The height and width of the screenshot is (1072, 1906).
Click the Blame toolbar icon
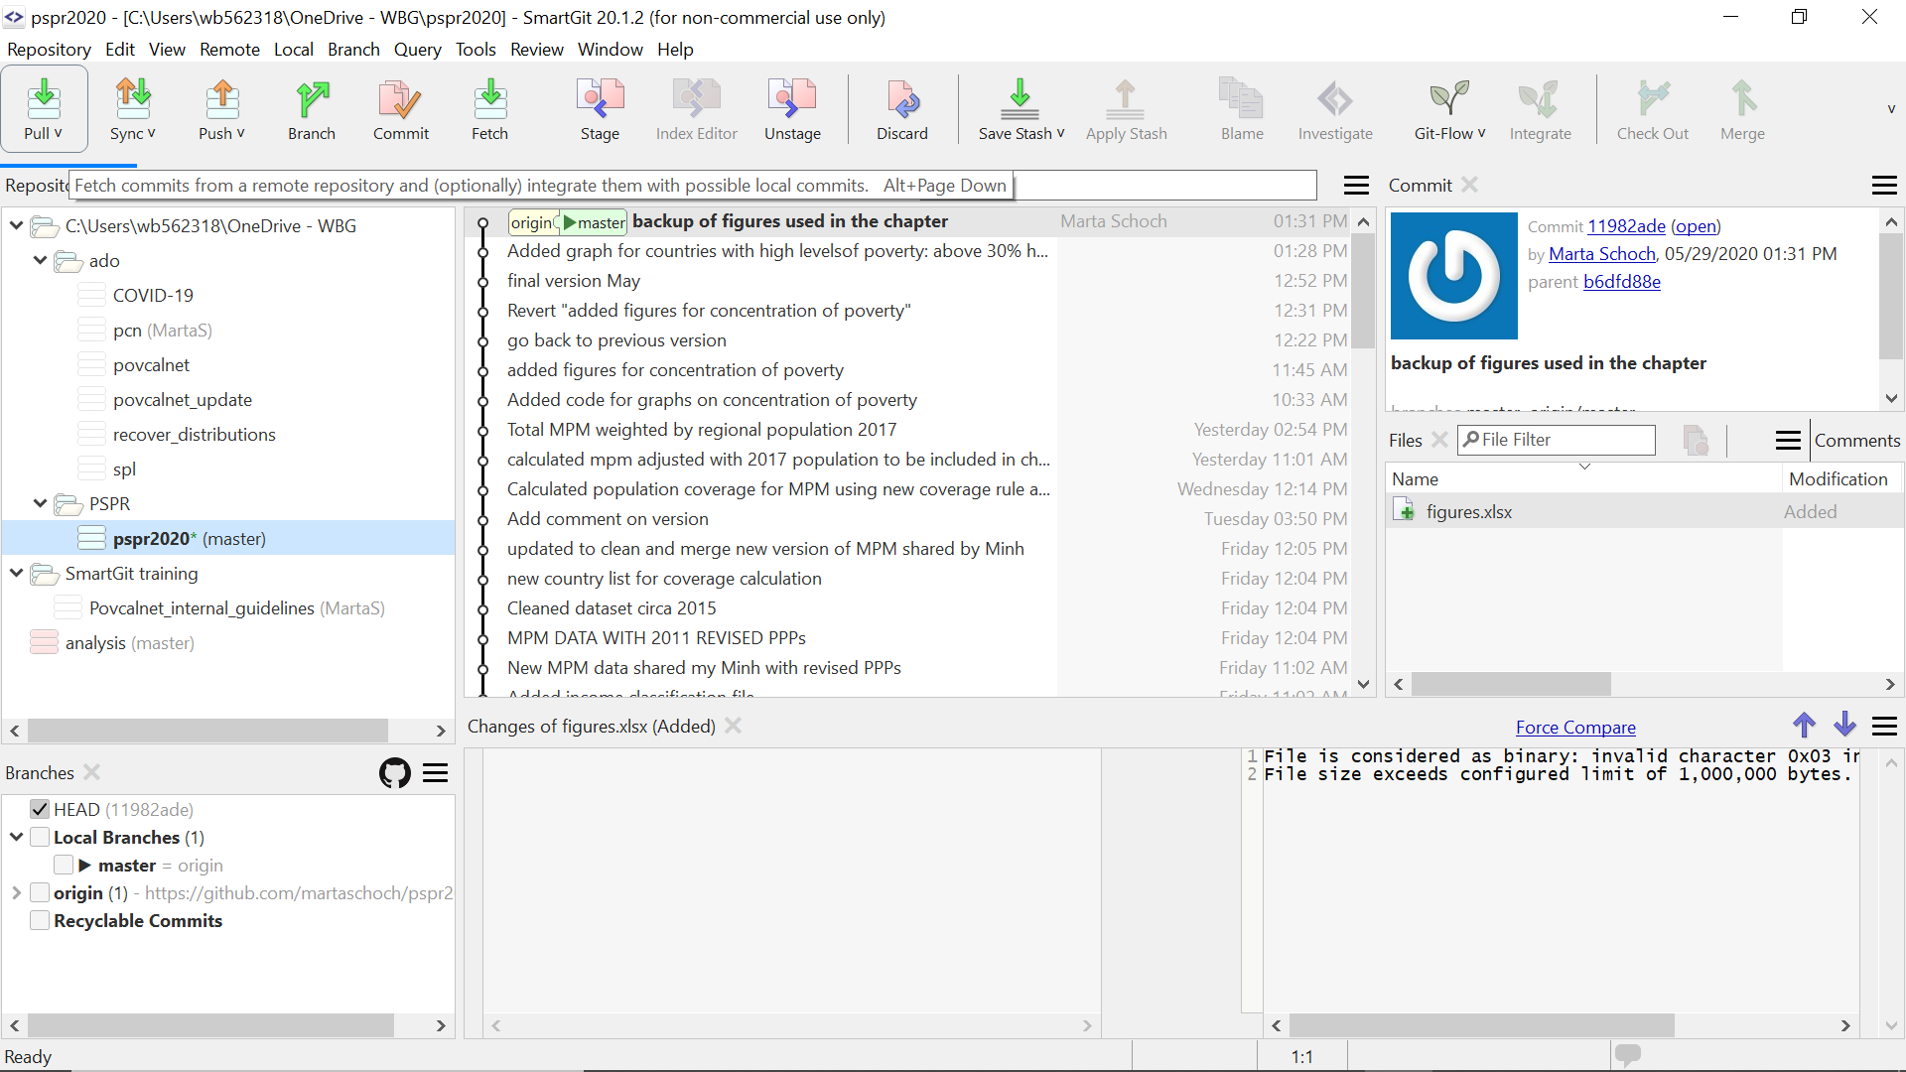1242,99
